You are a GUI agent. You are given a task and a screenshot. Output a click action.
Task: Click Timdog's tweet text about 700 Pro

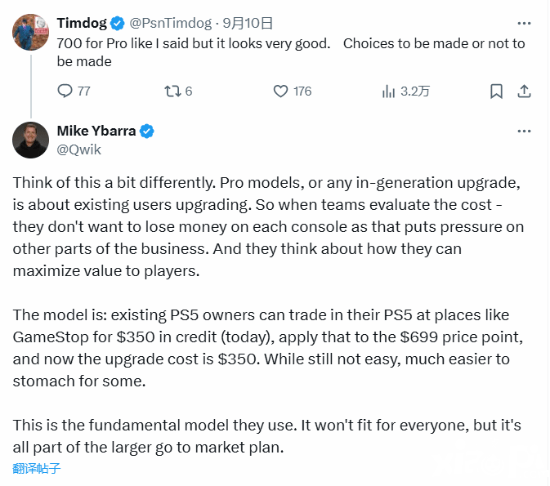click(291, 52)
